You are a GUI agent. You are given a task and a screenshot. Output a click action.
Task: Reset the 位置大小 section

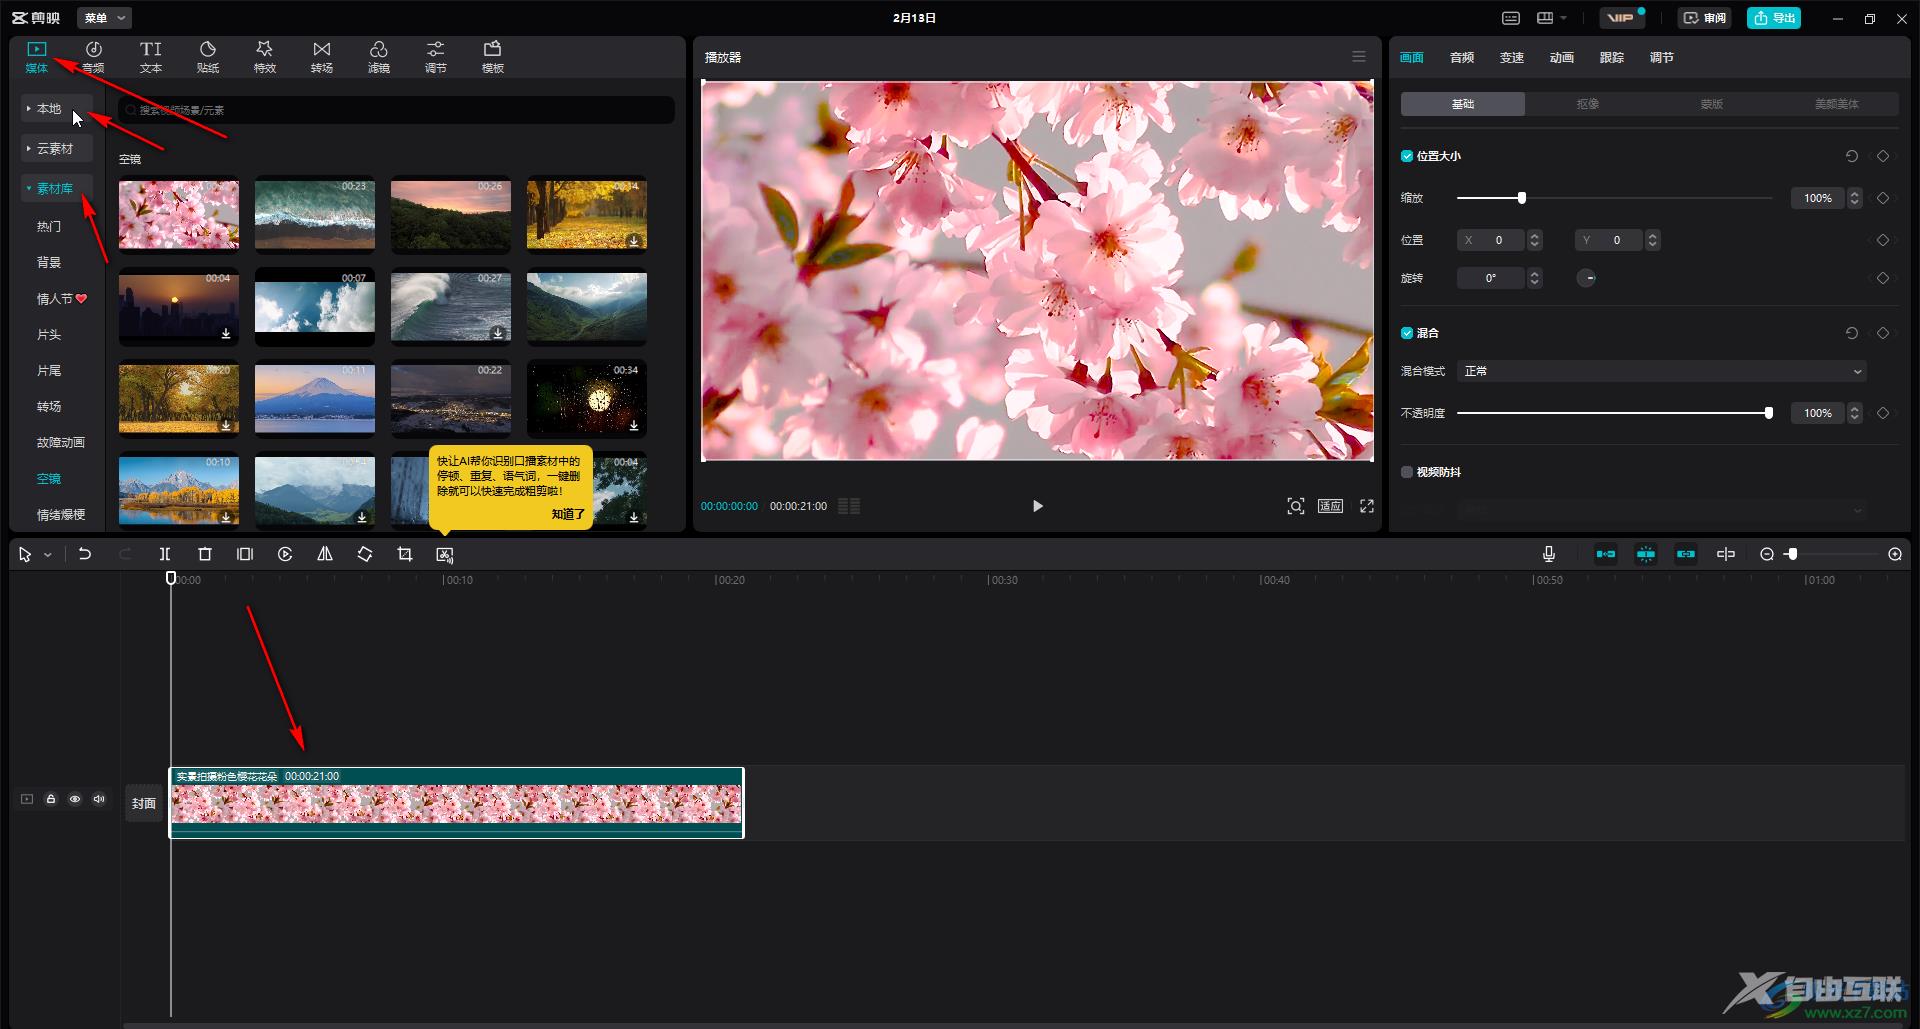point(1852,156)
